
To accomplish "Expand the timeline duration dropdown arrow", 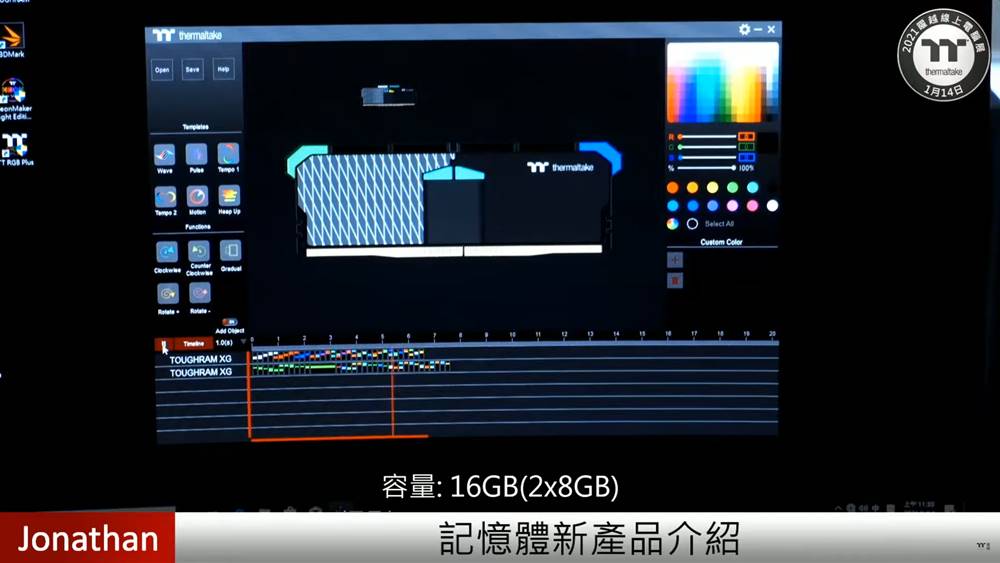I will click(x=242, y=343).
